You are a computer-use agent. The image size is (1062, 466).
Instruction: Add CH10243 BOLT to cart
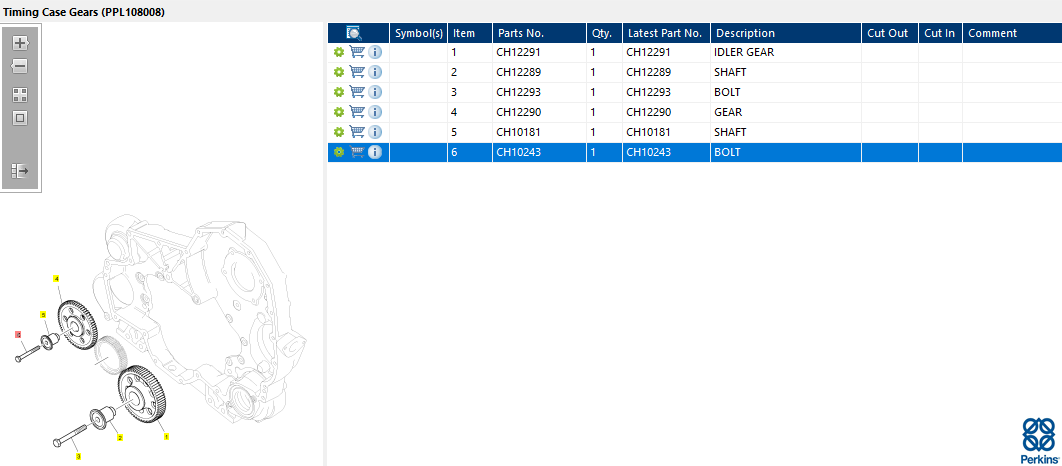[357, 152]
